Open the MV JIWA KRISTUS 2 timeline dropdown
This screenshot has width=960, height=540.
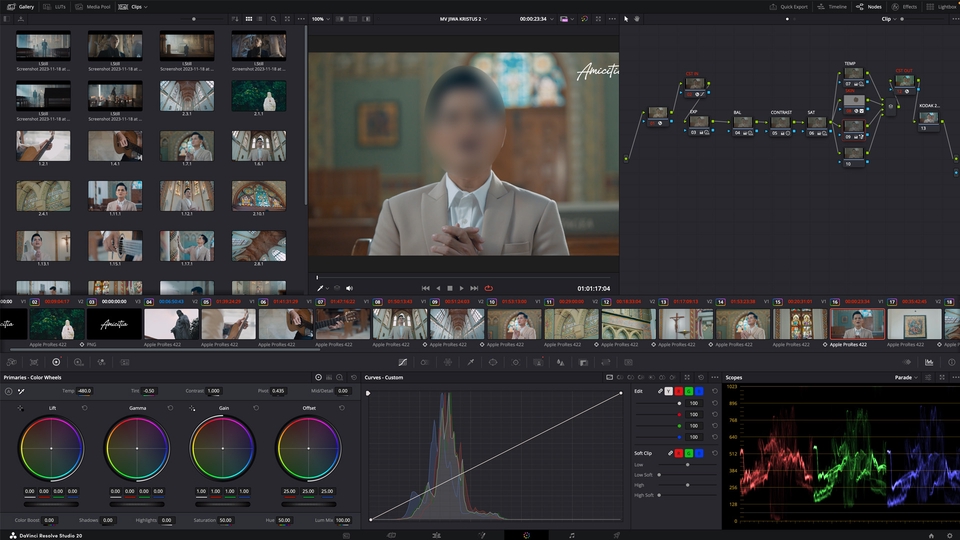(463, 19)
